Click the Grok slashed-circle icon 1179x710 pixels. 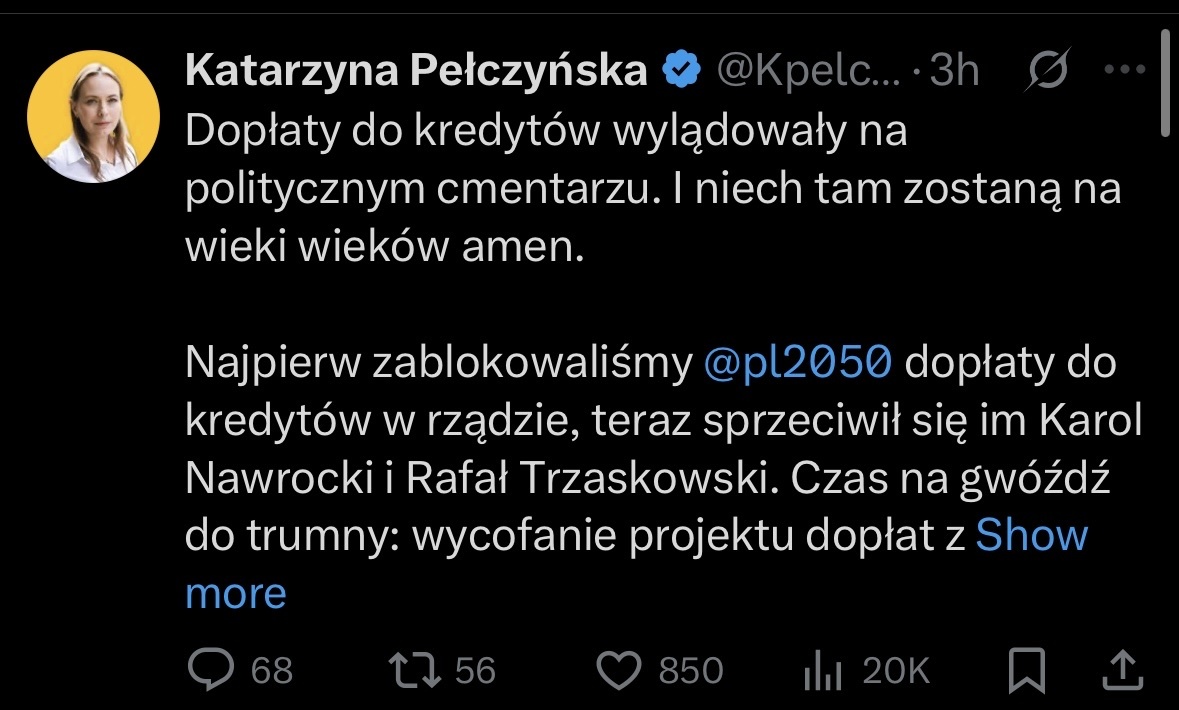coord(1051,70)
